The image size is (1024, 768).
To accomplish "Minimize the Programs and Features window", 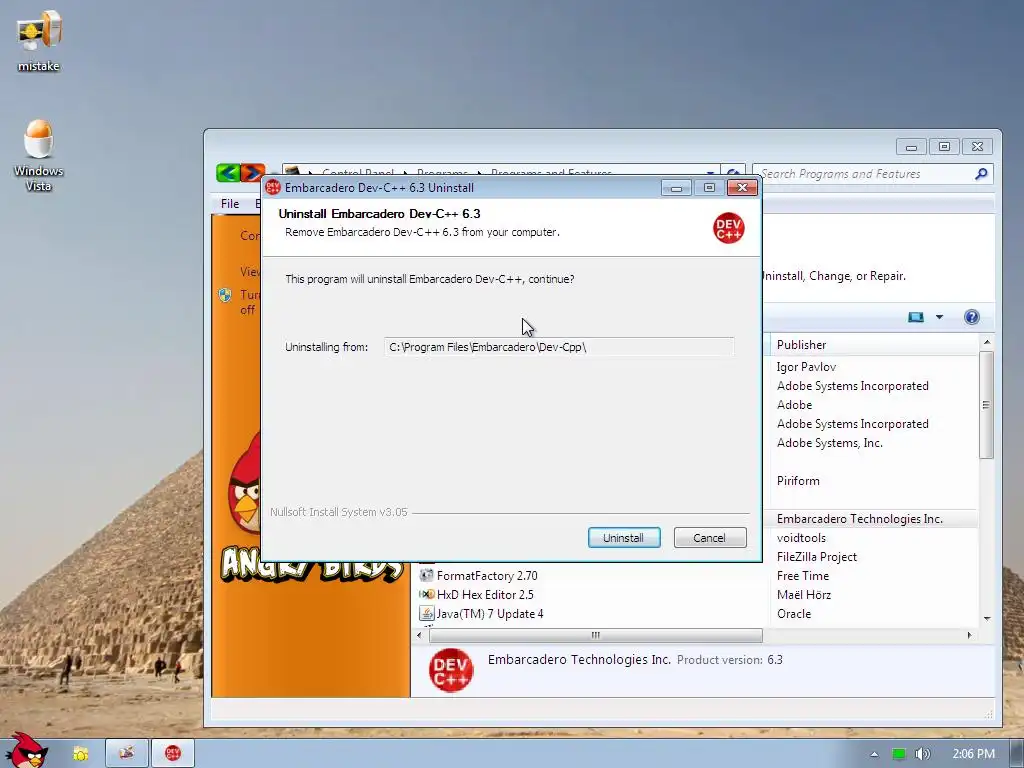I will [x=912, y=147].
